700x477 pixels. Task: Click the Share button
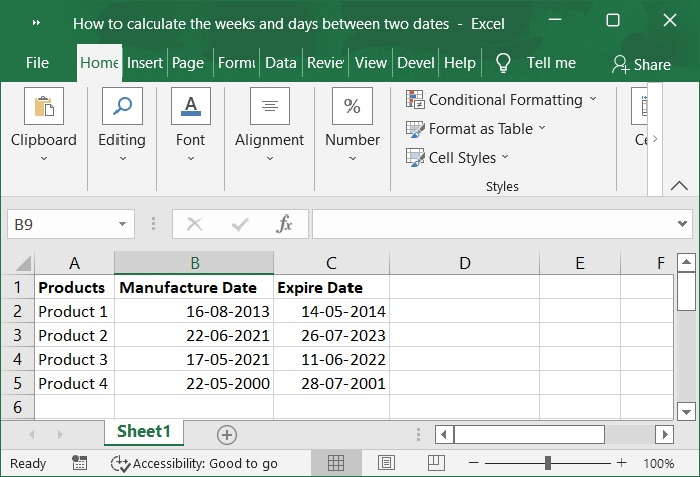pos(641,64)
